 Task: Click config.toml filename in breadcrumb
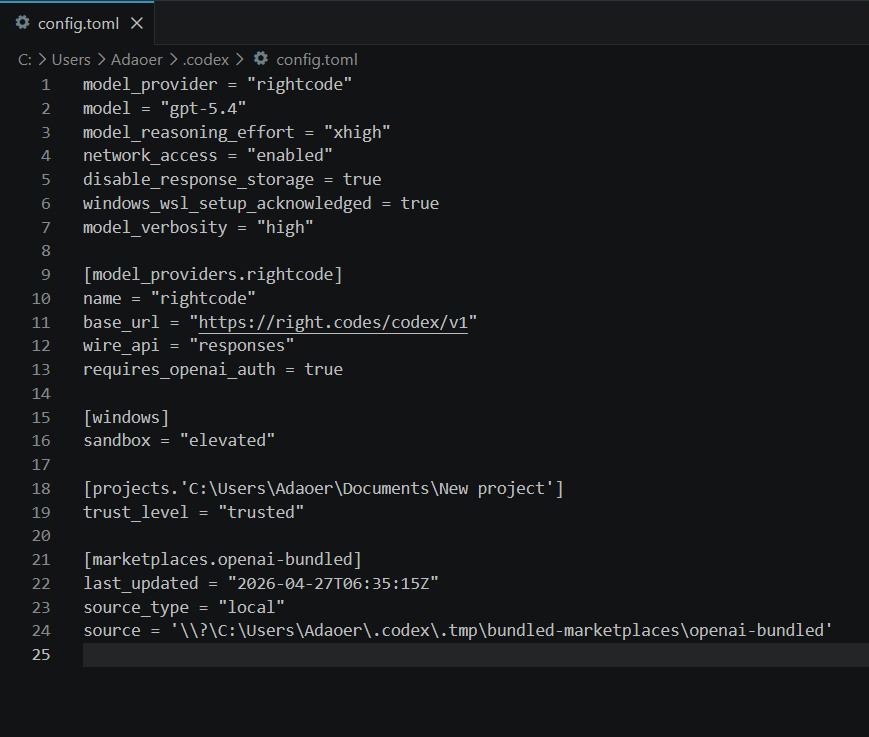tap(316, 60)
